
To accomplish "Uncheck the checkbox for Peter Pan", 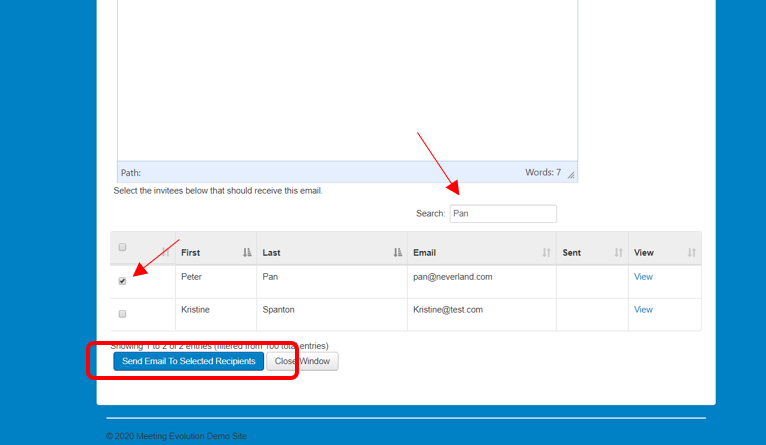I will point(123,281).
